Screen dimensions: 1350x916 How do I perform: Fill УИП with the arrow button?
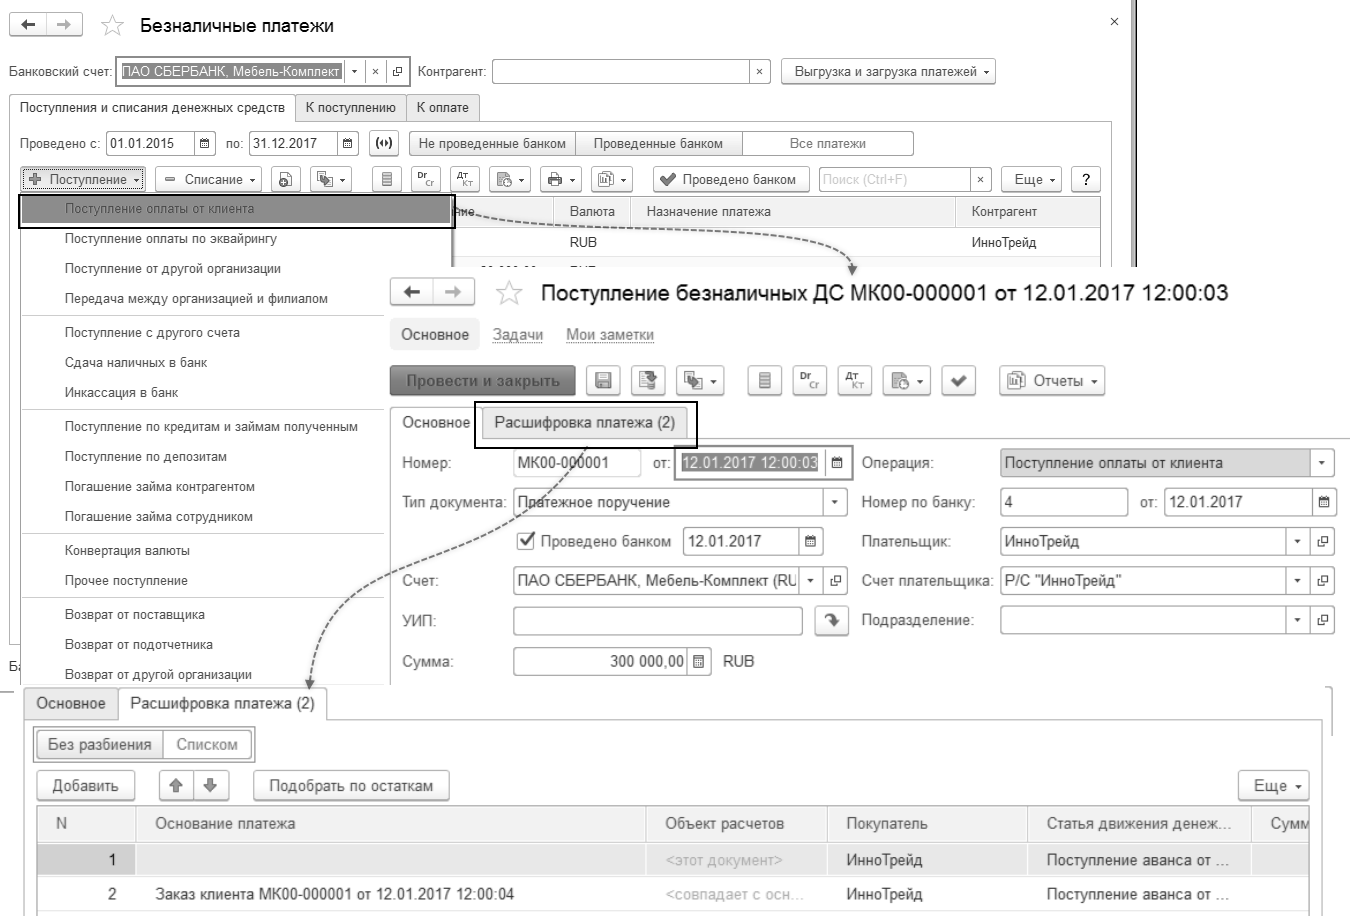pyautogui.click(x=830, y=621)
